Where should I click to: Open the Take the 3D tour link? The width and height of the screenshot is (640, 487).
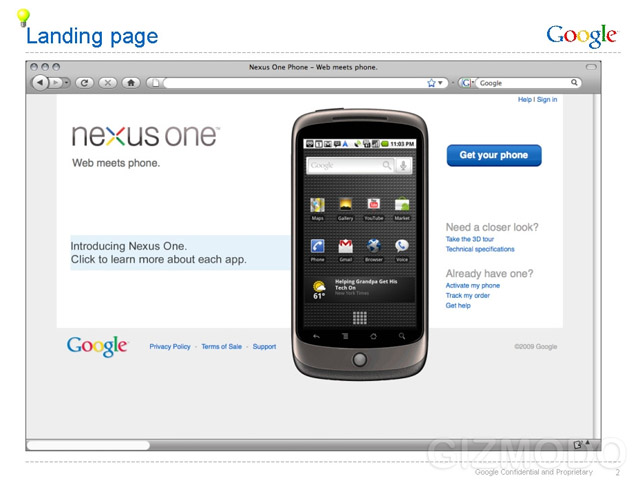470,239
